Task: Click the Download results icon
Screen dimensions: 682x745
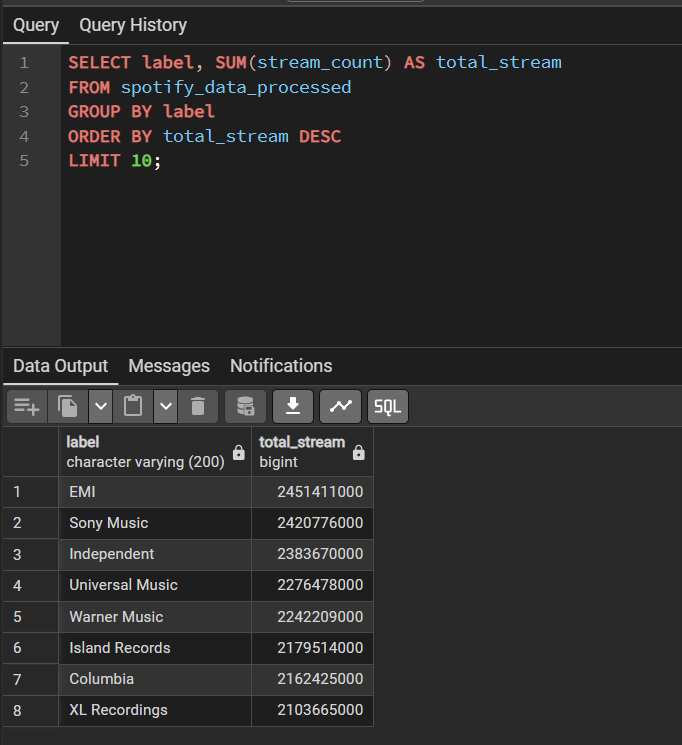Action: click(x=293, y=407)
